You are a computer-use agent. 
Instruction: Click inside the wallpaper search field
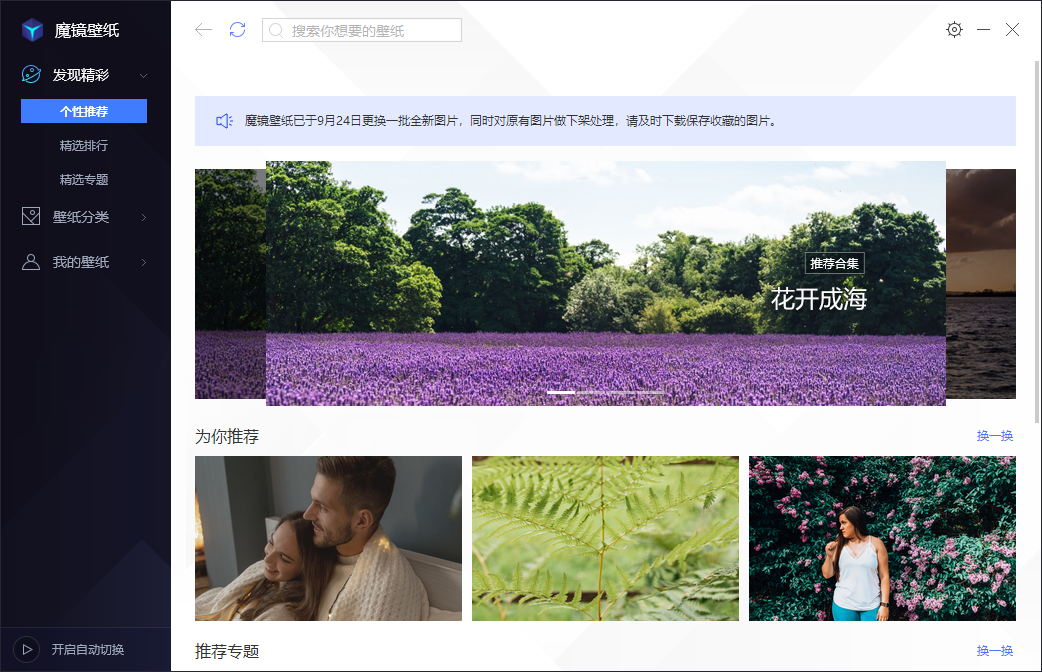[362, 31]
